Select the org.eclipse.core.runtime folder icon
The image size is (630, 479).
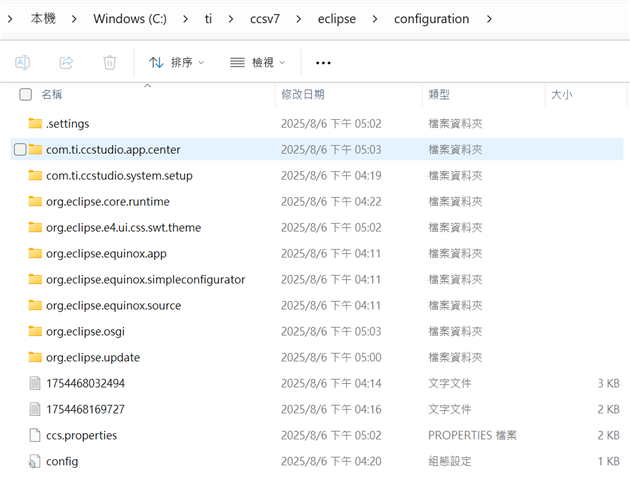point(35,201)
